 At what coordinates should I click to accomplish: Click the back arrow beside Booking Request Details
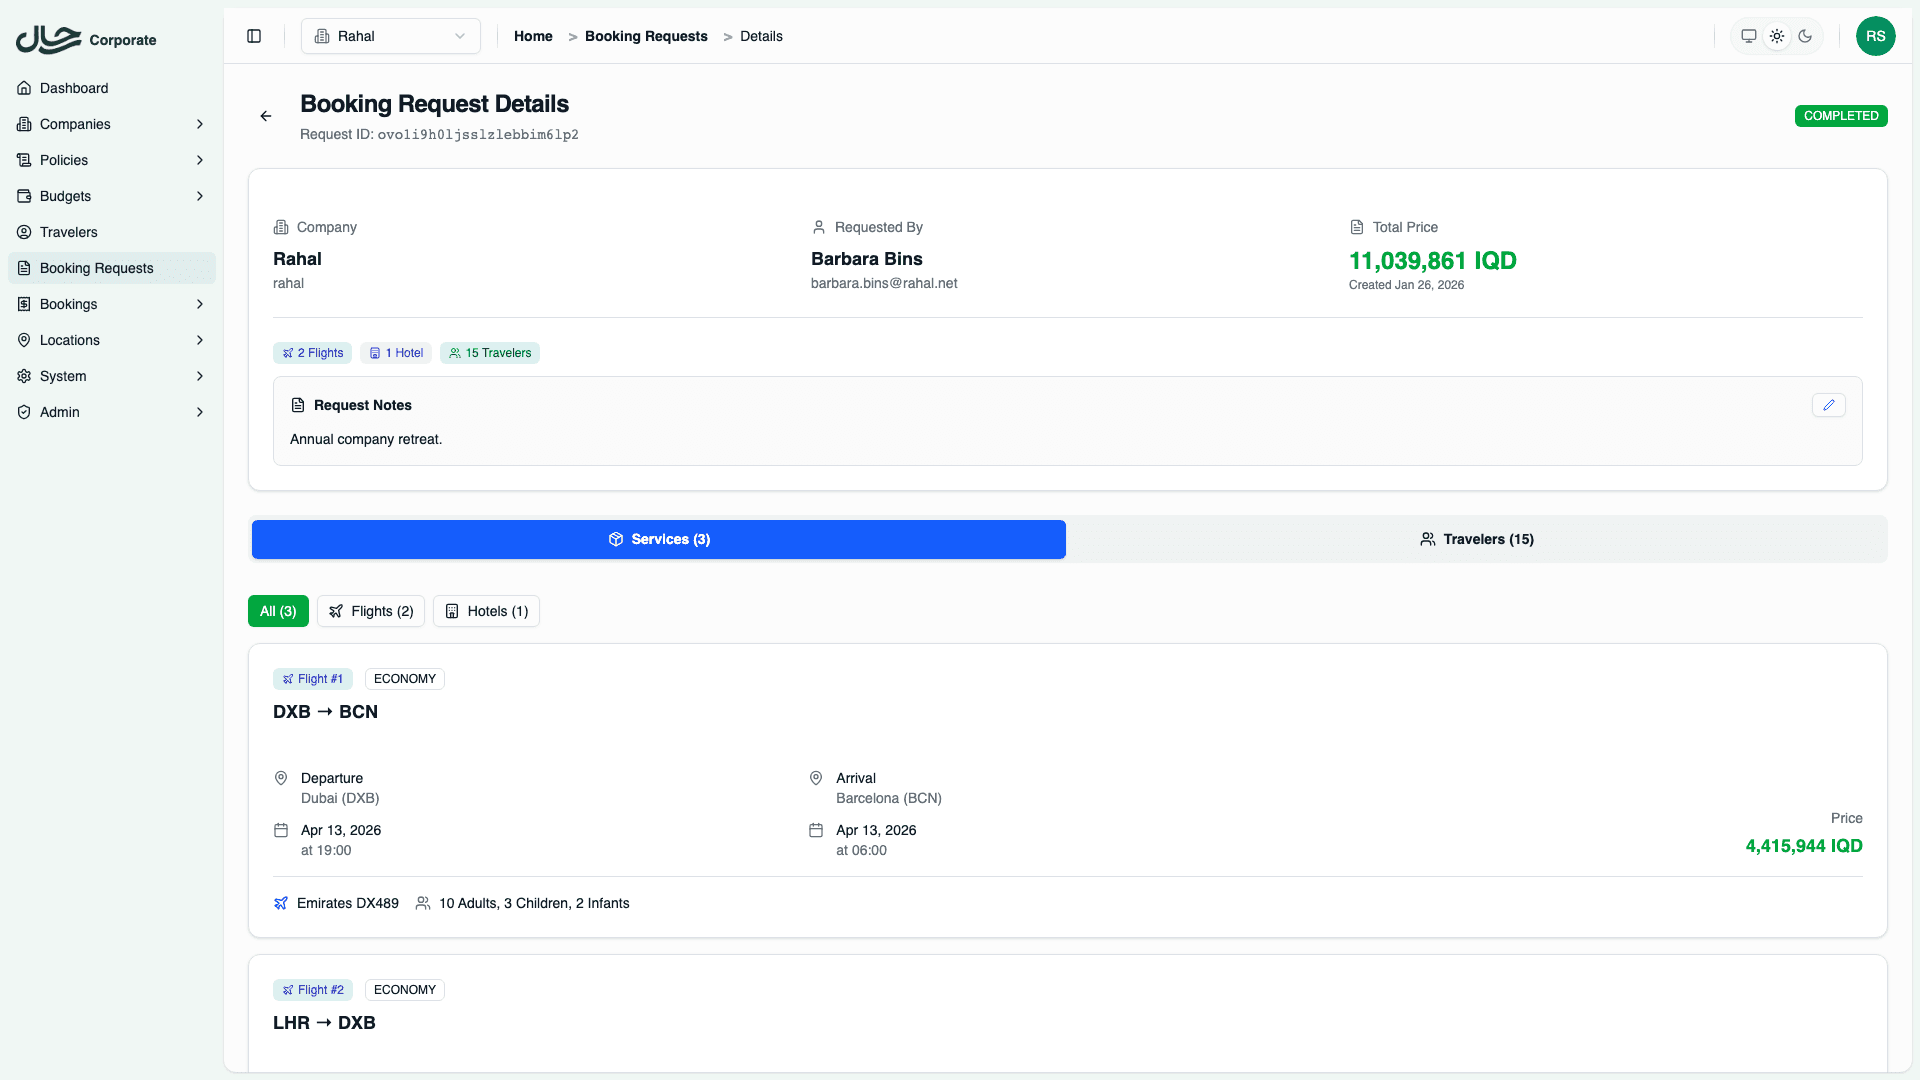coord(266,116)
